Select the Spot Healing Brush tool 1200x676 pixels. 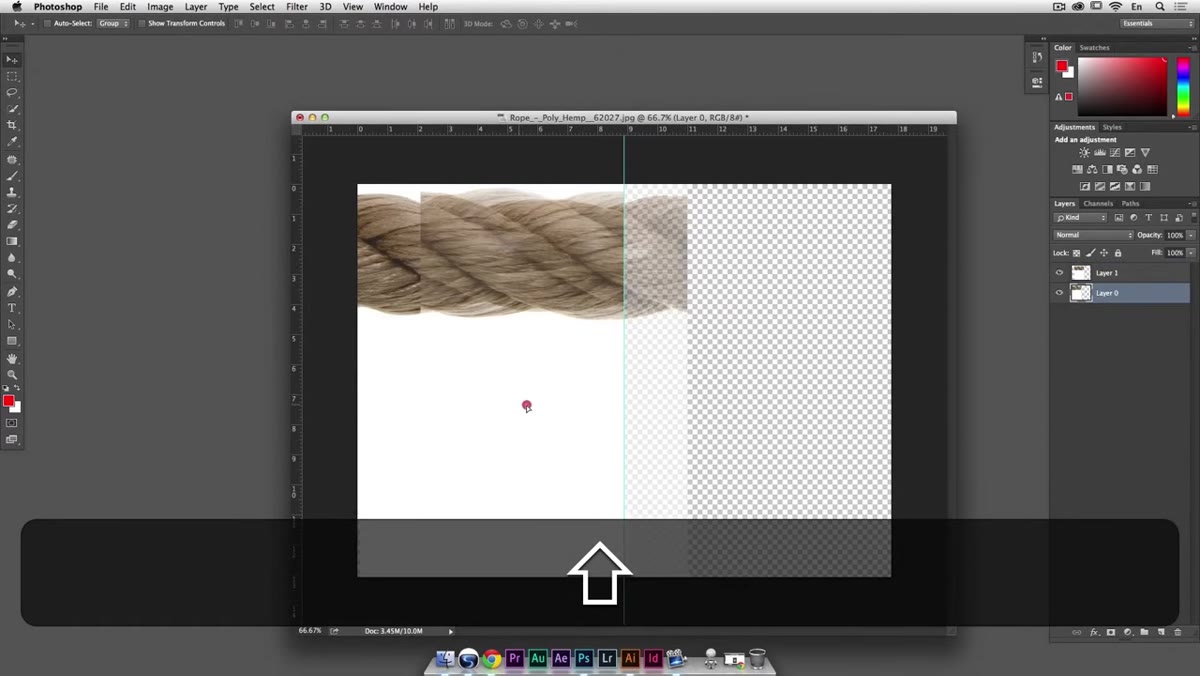[12, 159]
